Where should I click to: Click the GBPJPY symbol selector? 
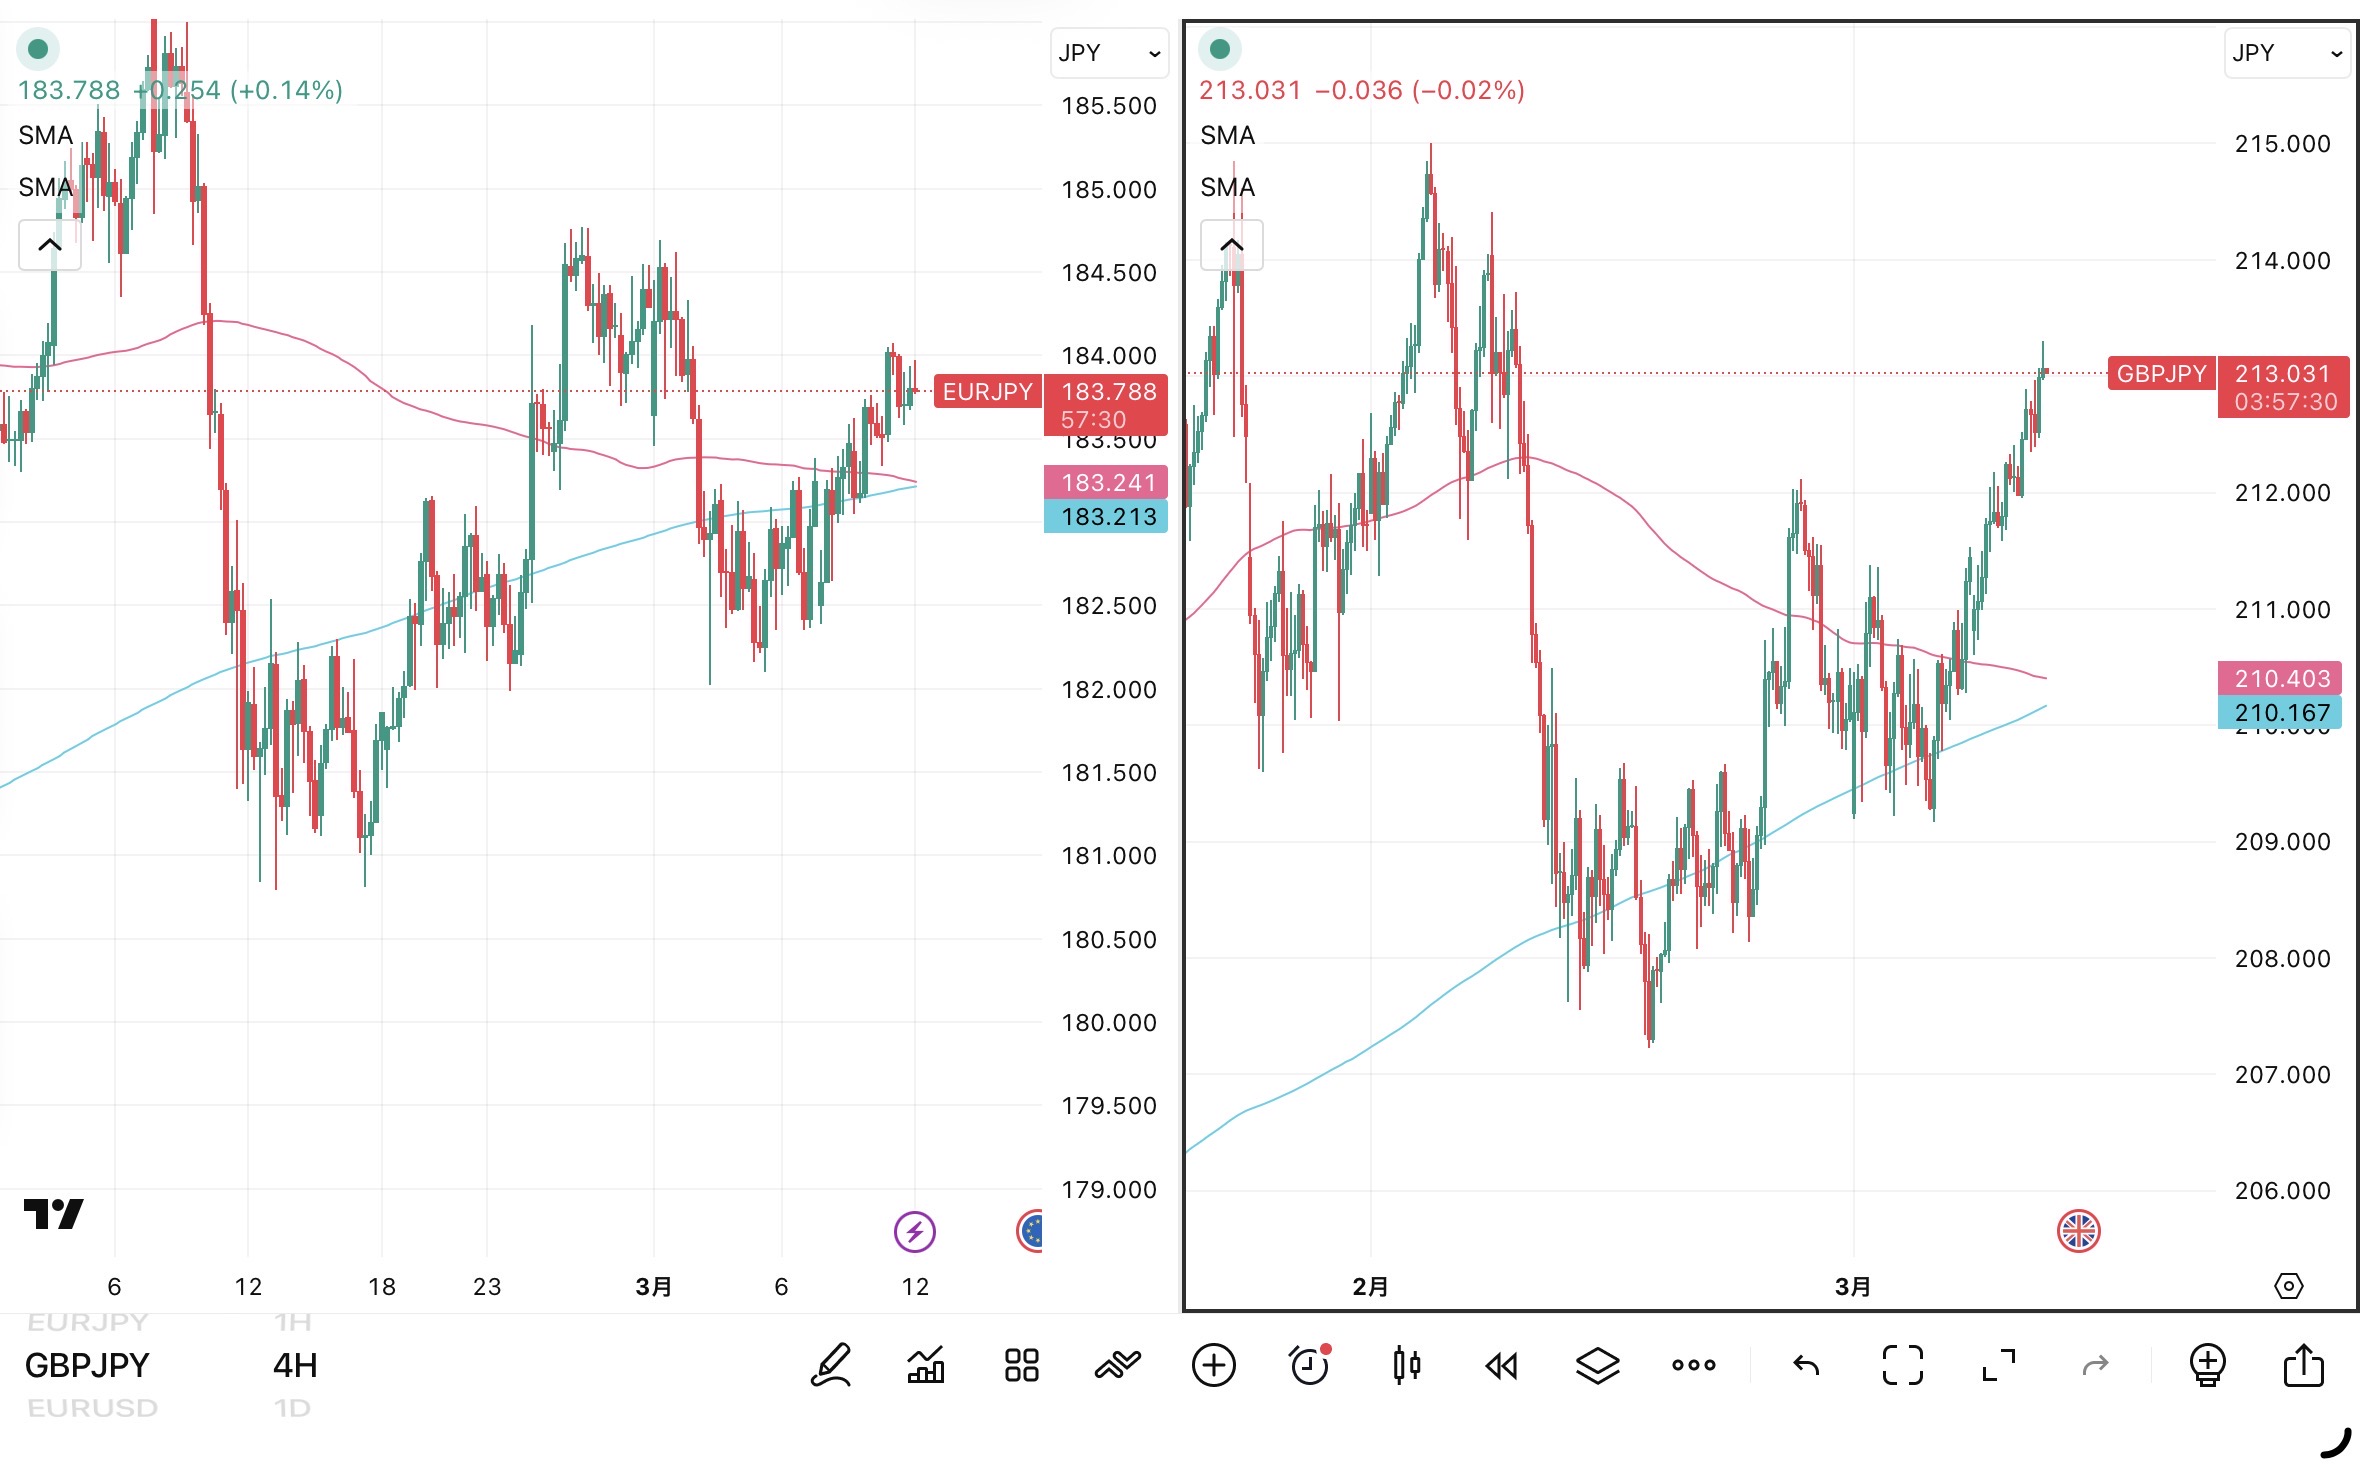[87, 1365]
